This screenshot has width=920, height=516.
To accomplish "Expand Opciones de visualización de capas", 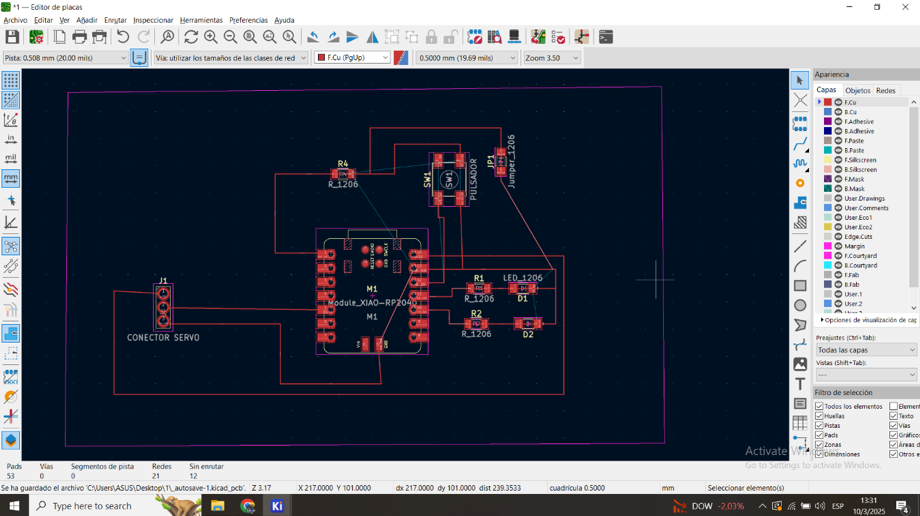I will click(x=868, y=320).
